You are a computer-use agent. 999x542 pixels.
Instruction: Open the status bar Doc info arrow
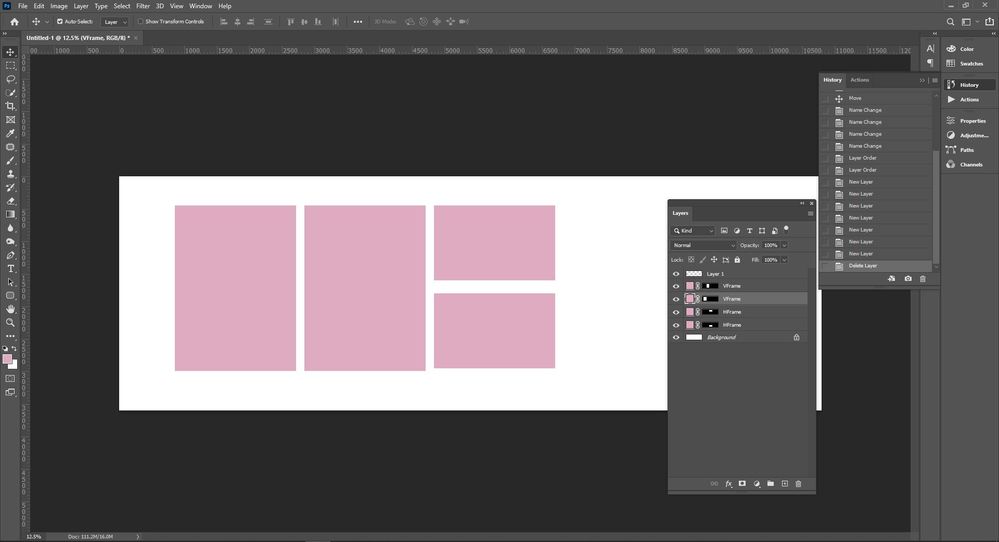point(138,537)
